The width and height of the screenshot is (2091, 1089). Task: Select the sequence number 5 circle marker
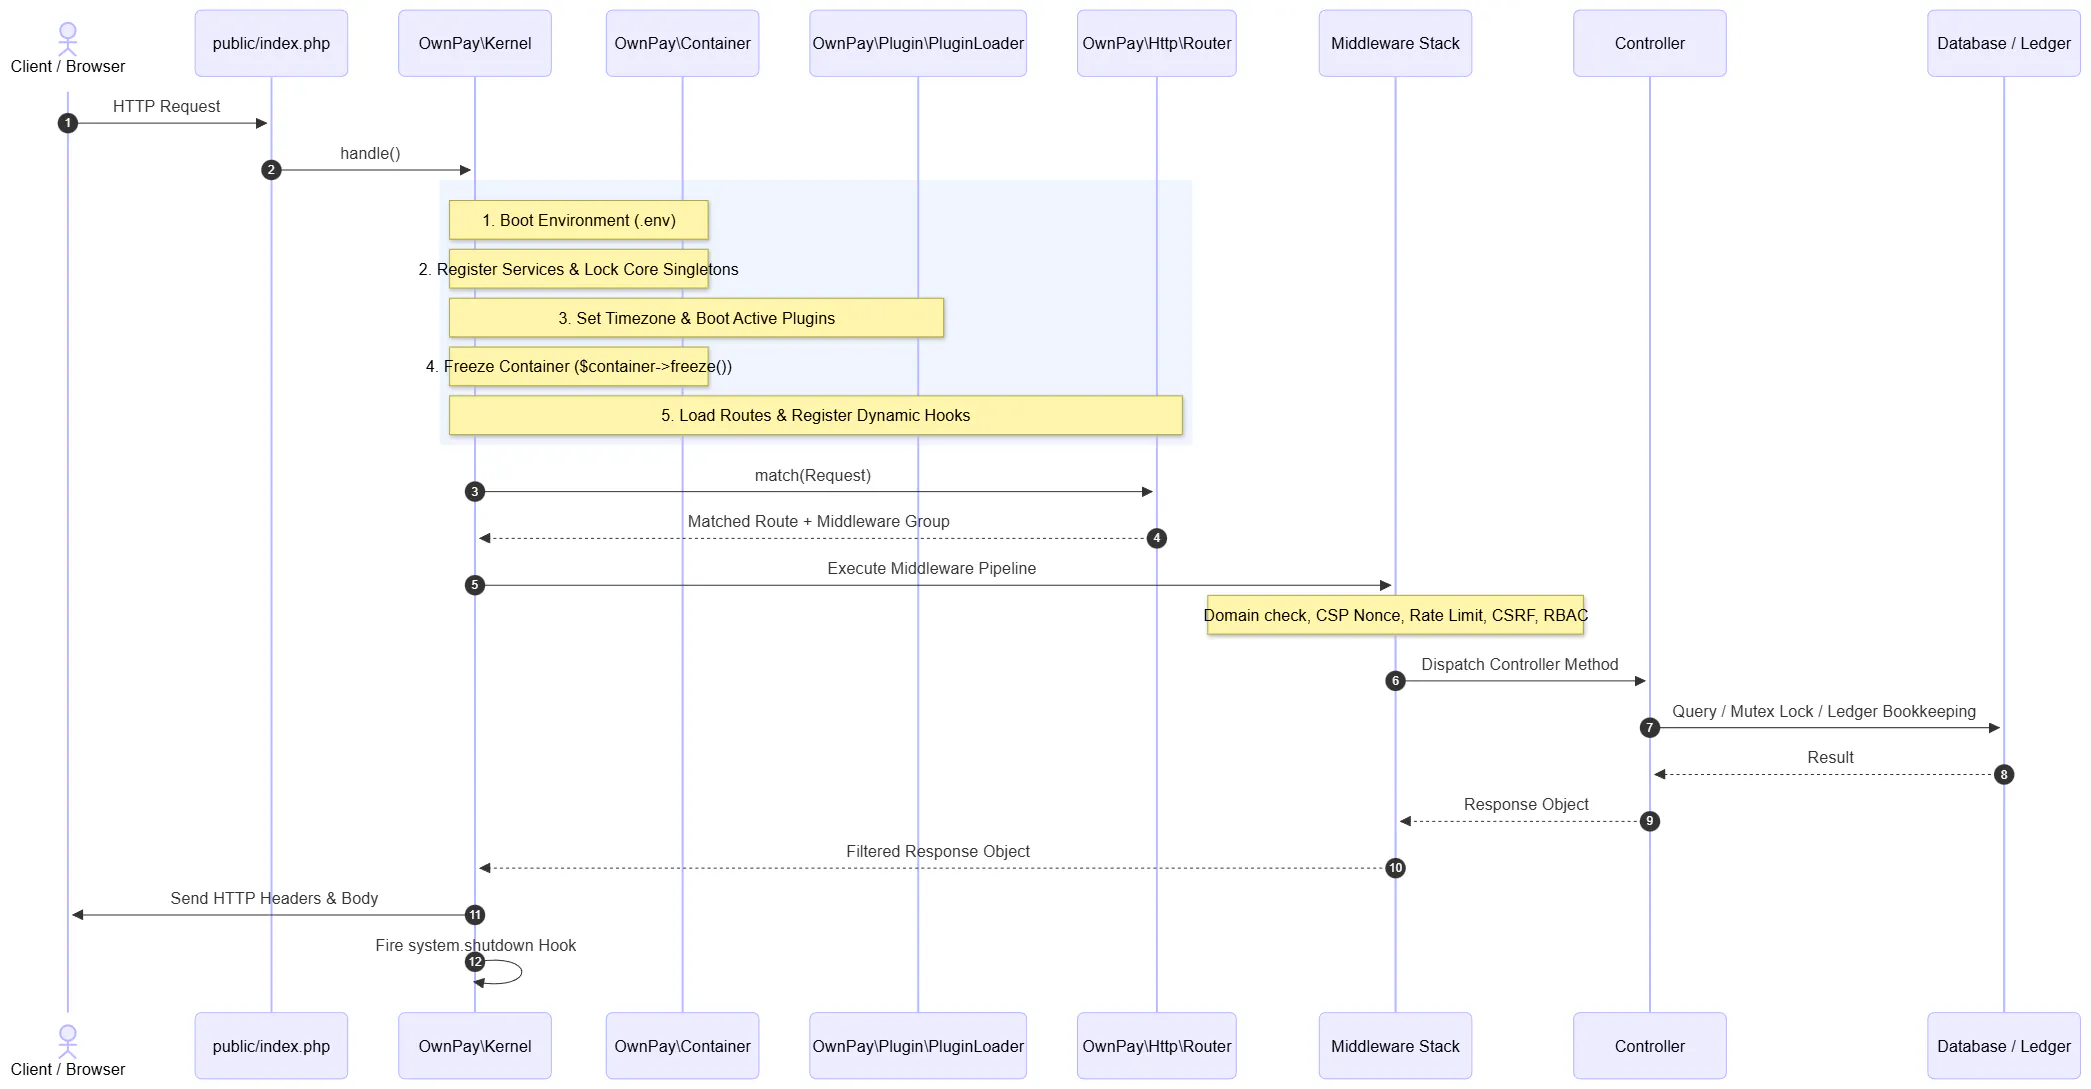[x=475, y=585]
